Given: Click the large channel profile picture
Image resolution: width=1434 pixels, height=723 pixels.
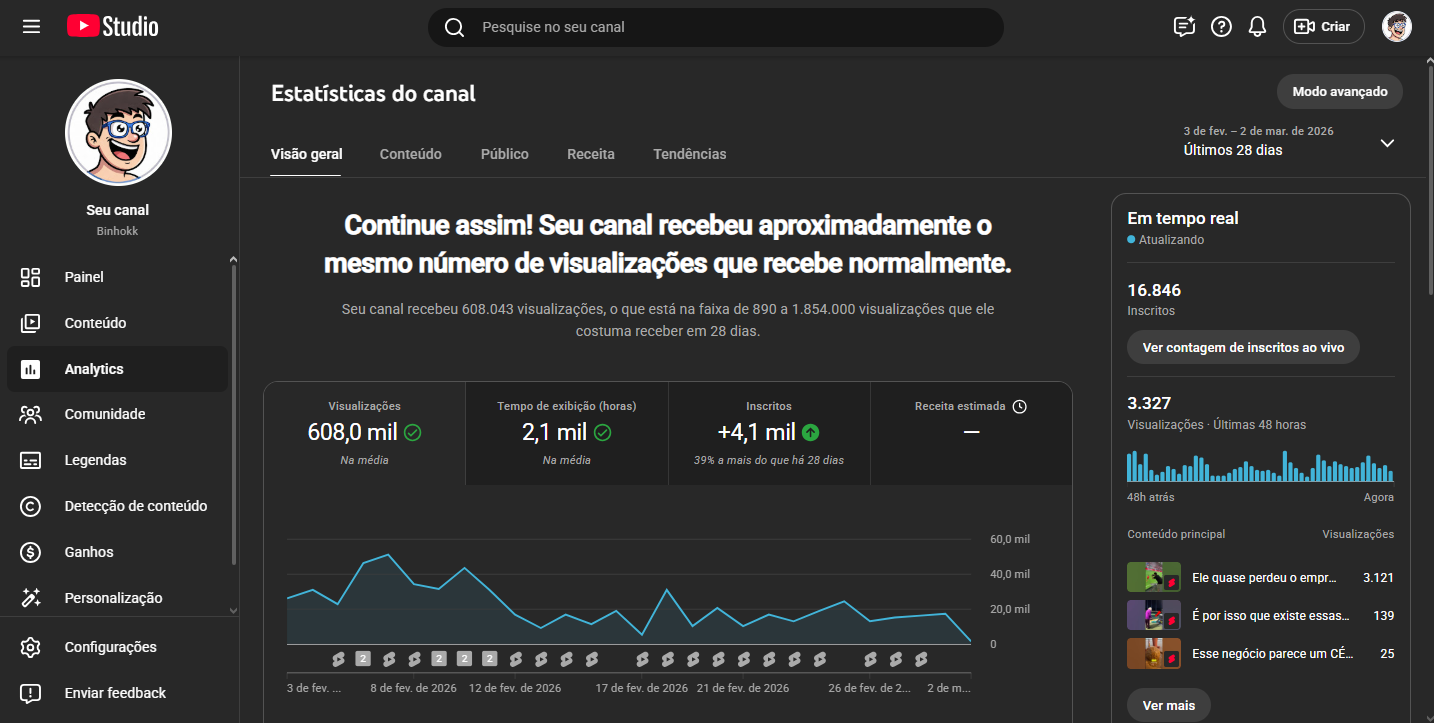Looking at the screenshot, I should 118,133.
